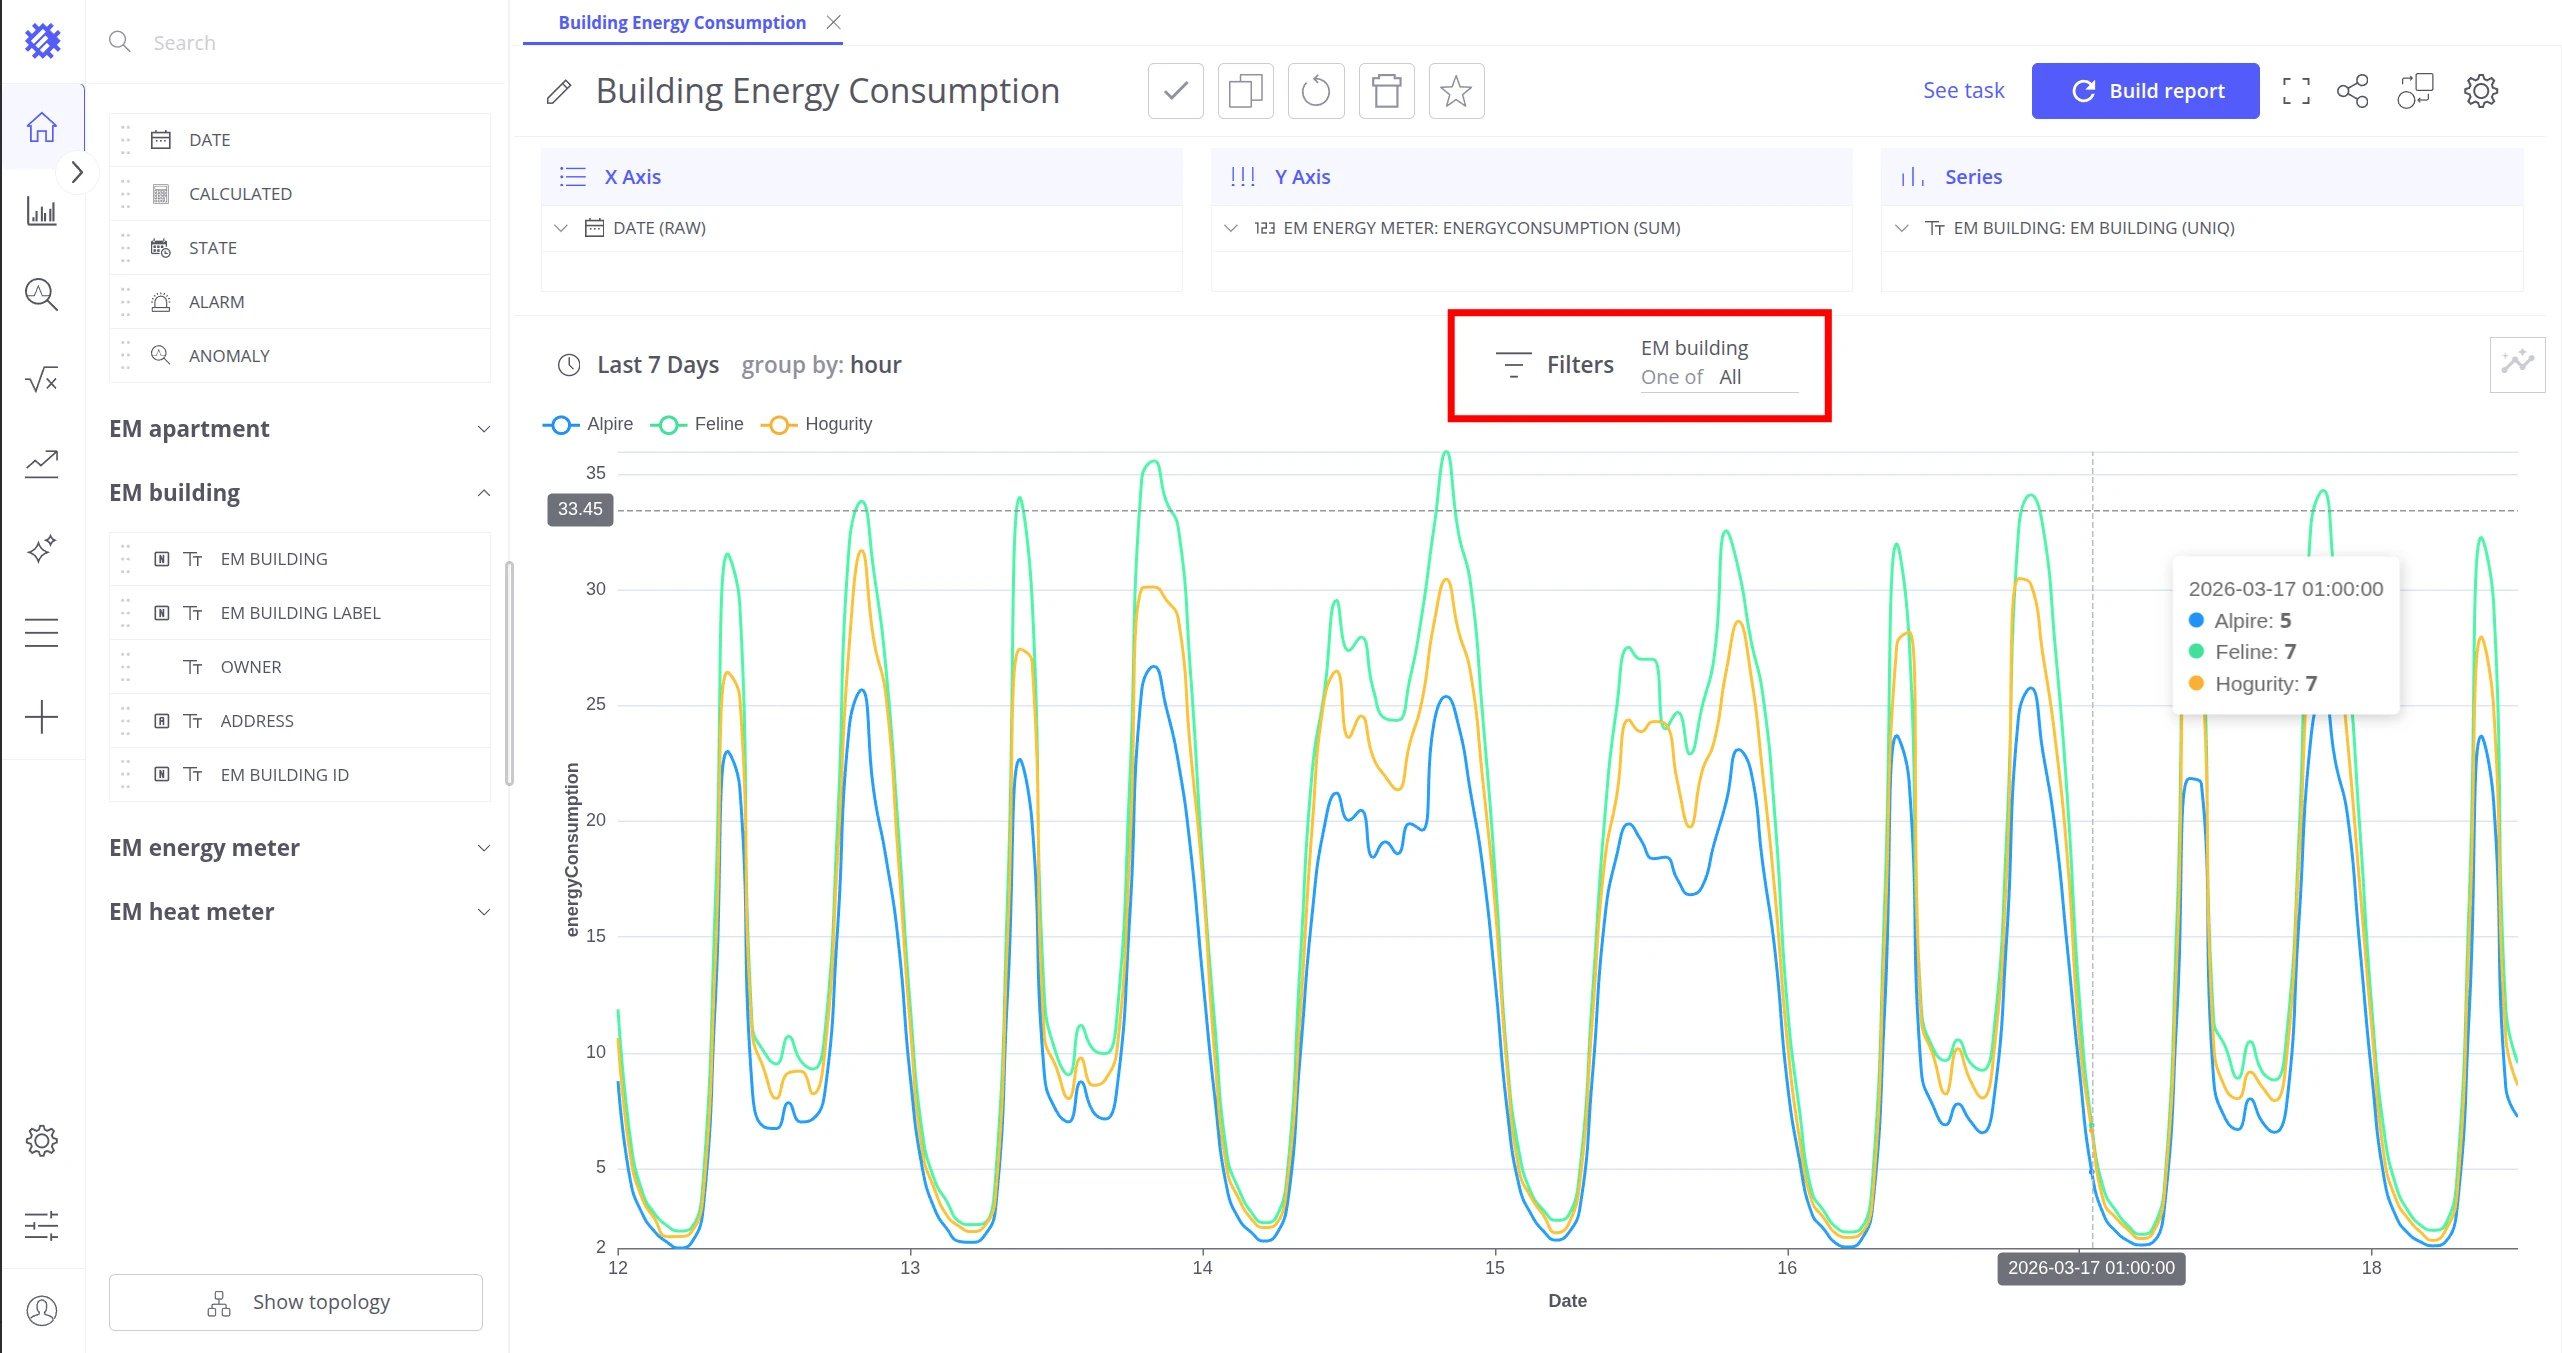
Task: Click the Build report button
Action: 2145,91
